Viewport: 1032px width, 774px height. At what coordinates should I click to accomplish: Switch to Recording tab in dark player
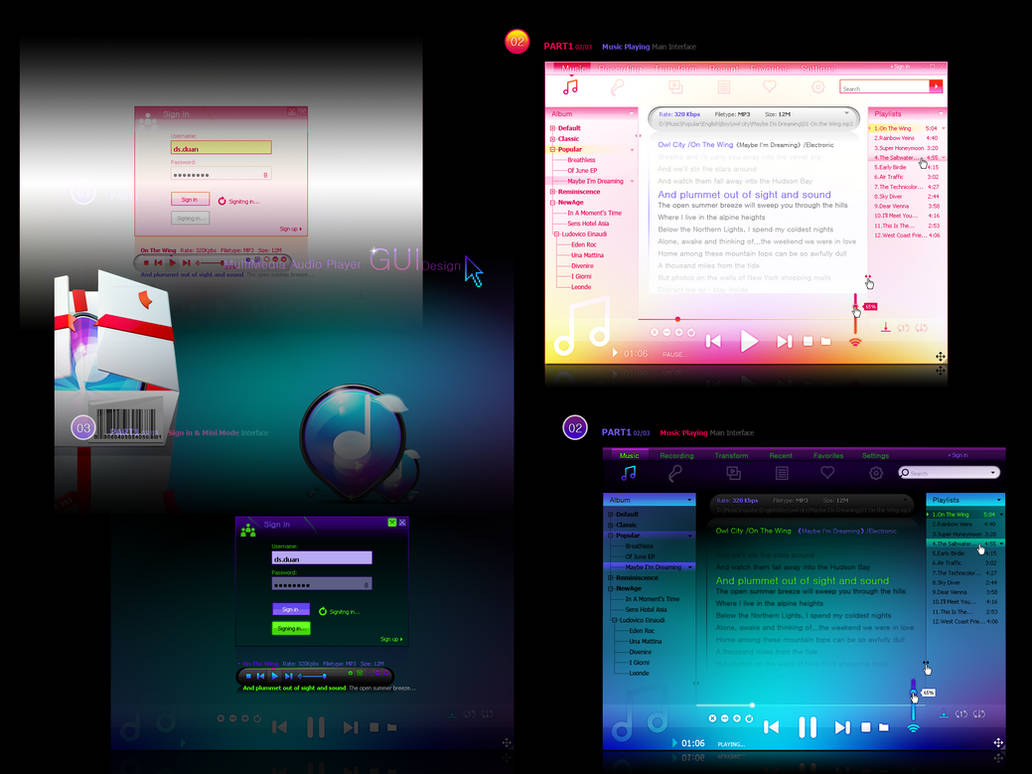(677, 455)
